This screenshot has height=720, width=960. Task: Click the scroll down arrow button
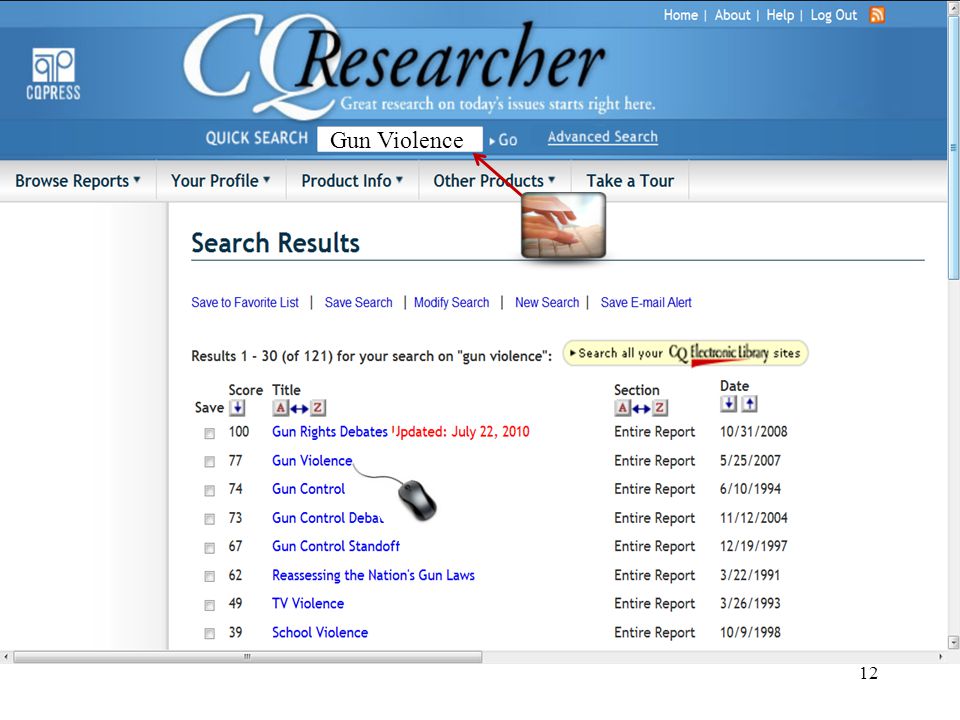pos(953,642)
